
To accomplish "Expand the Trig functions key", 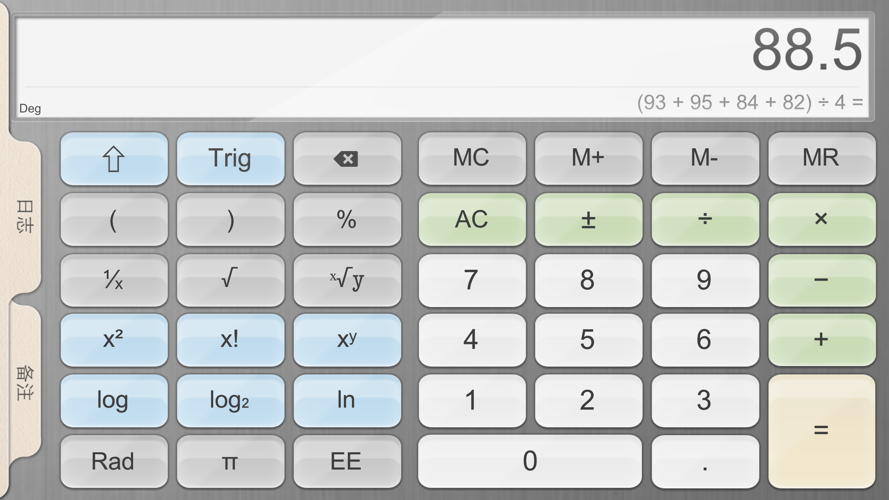I will 230,159.
